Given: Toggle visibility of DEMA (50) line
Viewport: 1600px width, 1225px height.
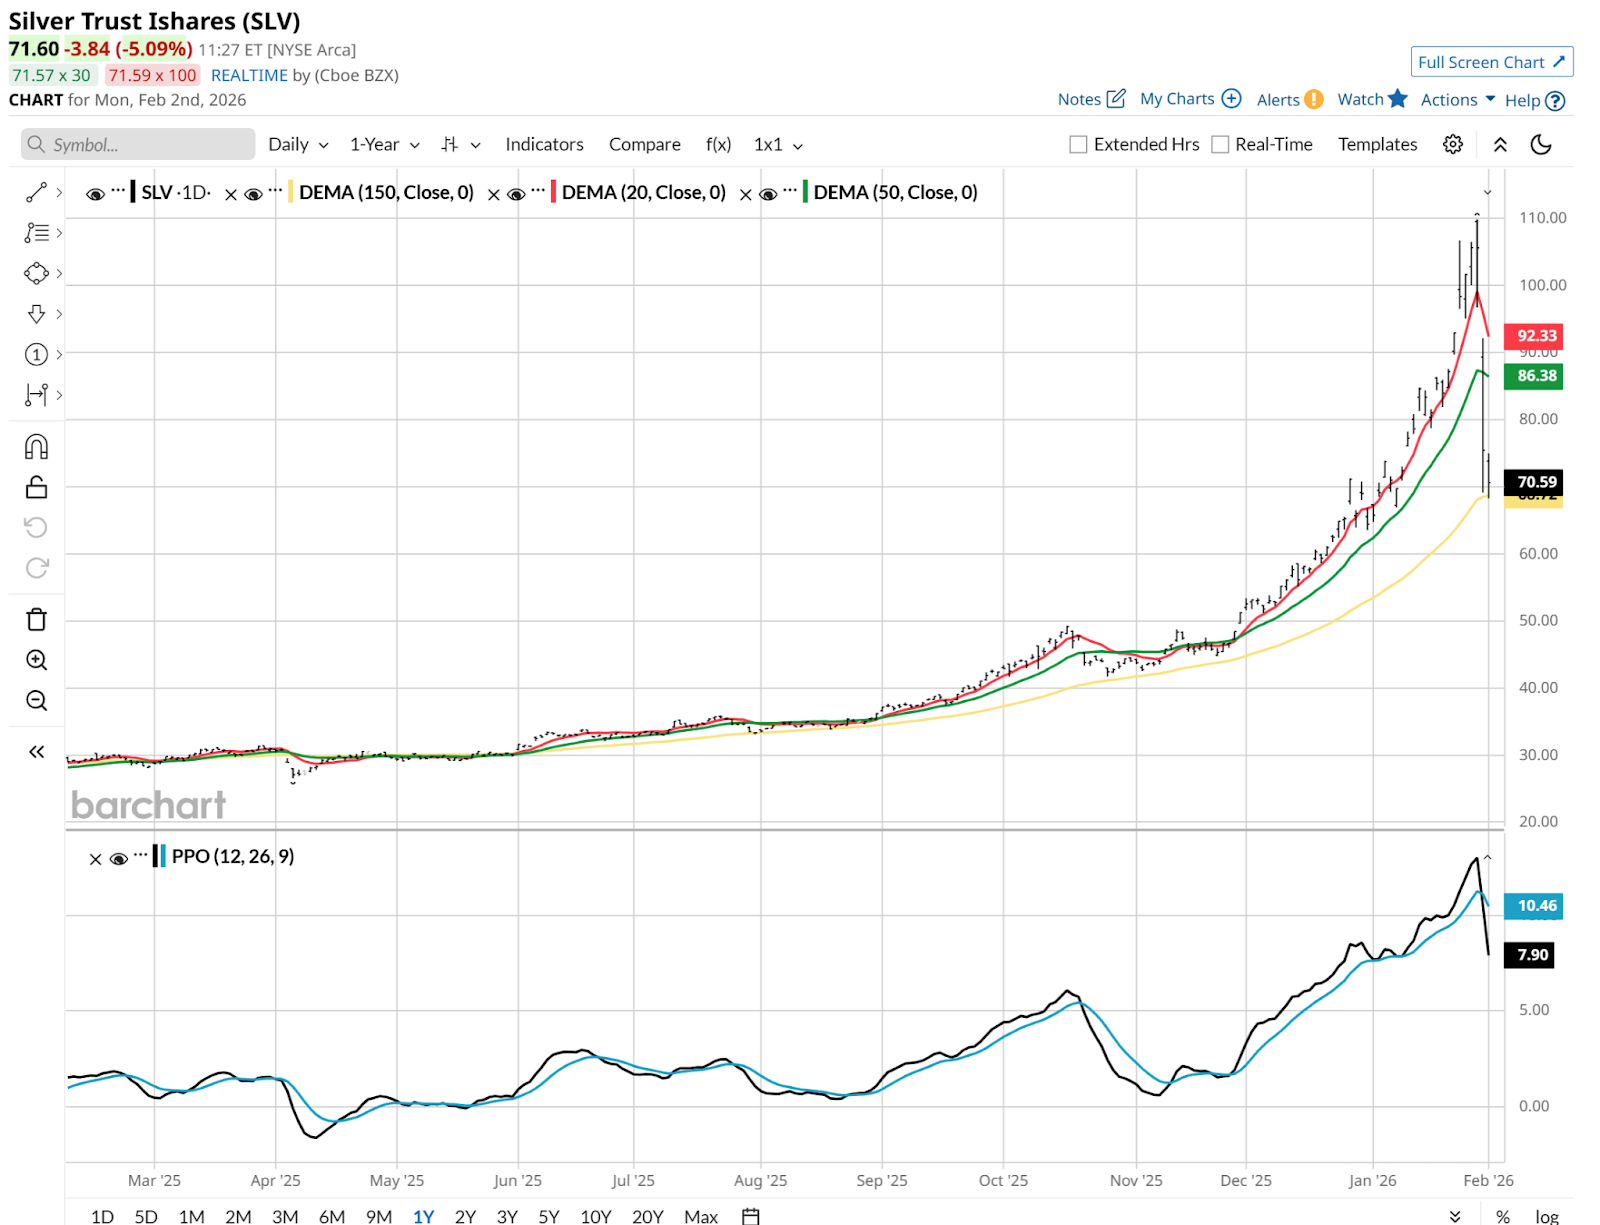Looking at the screenshot, I should pos(768,194).
